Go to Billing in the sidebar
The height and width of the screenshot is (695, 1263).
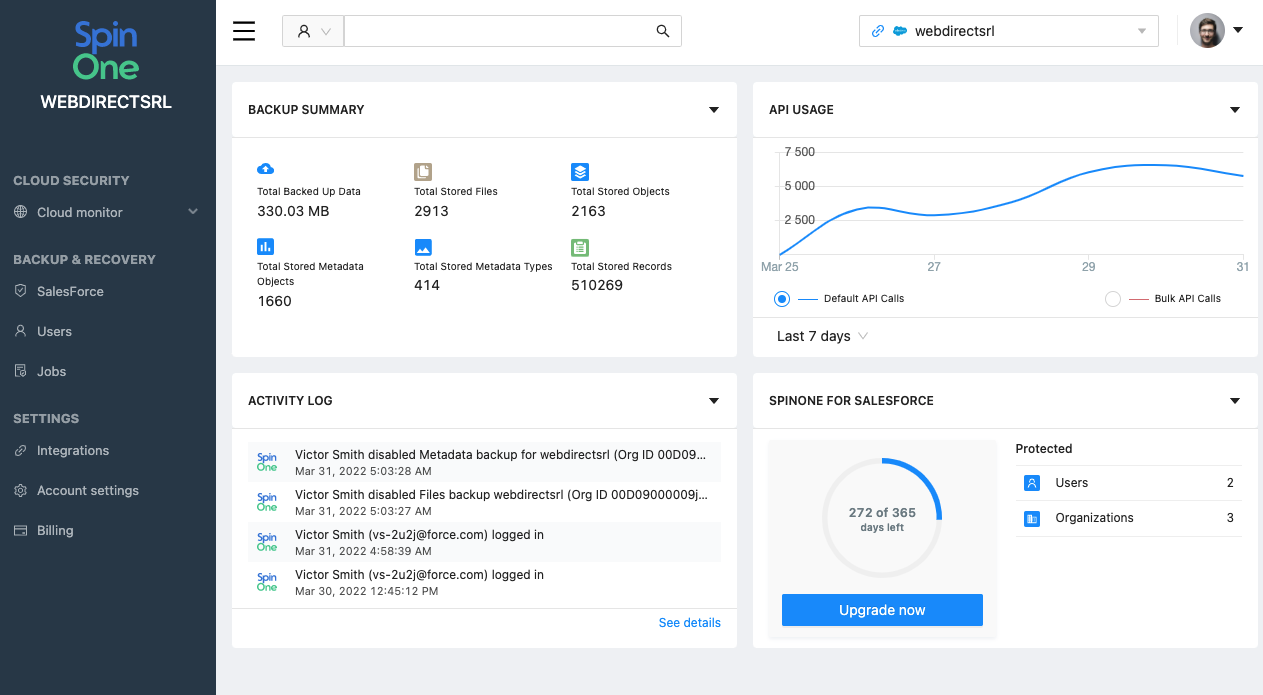point(55,530)
